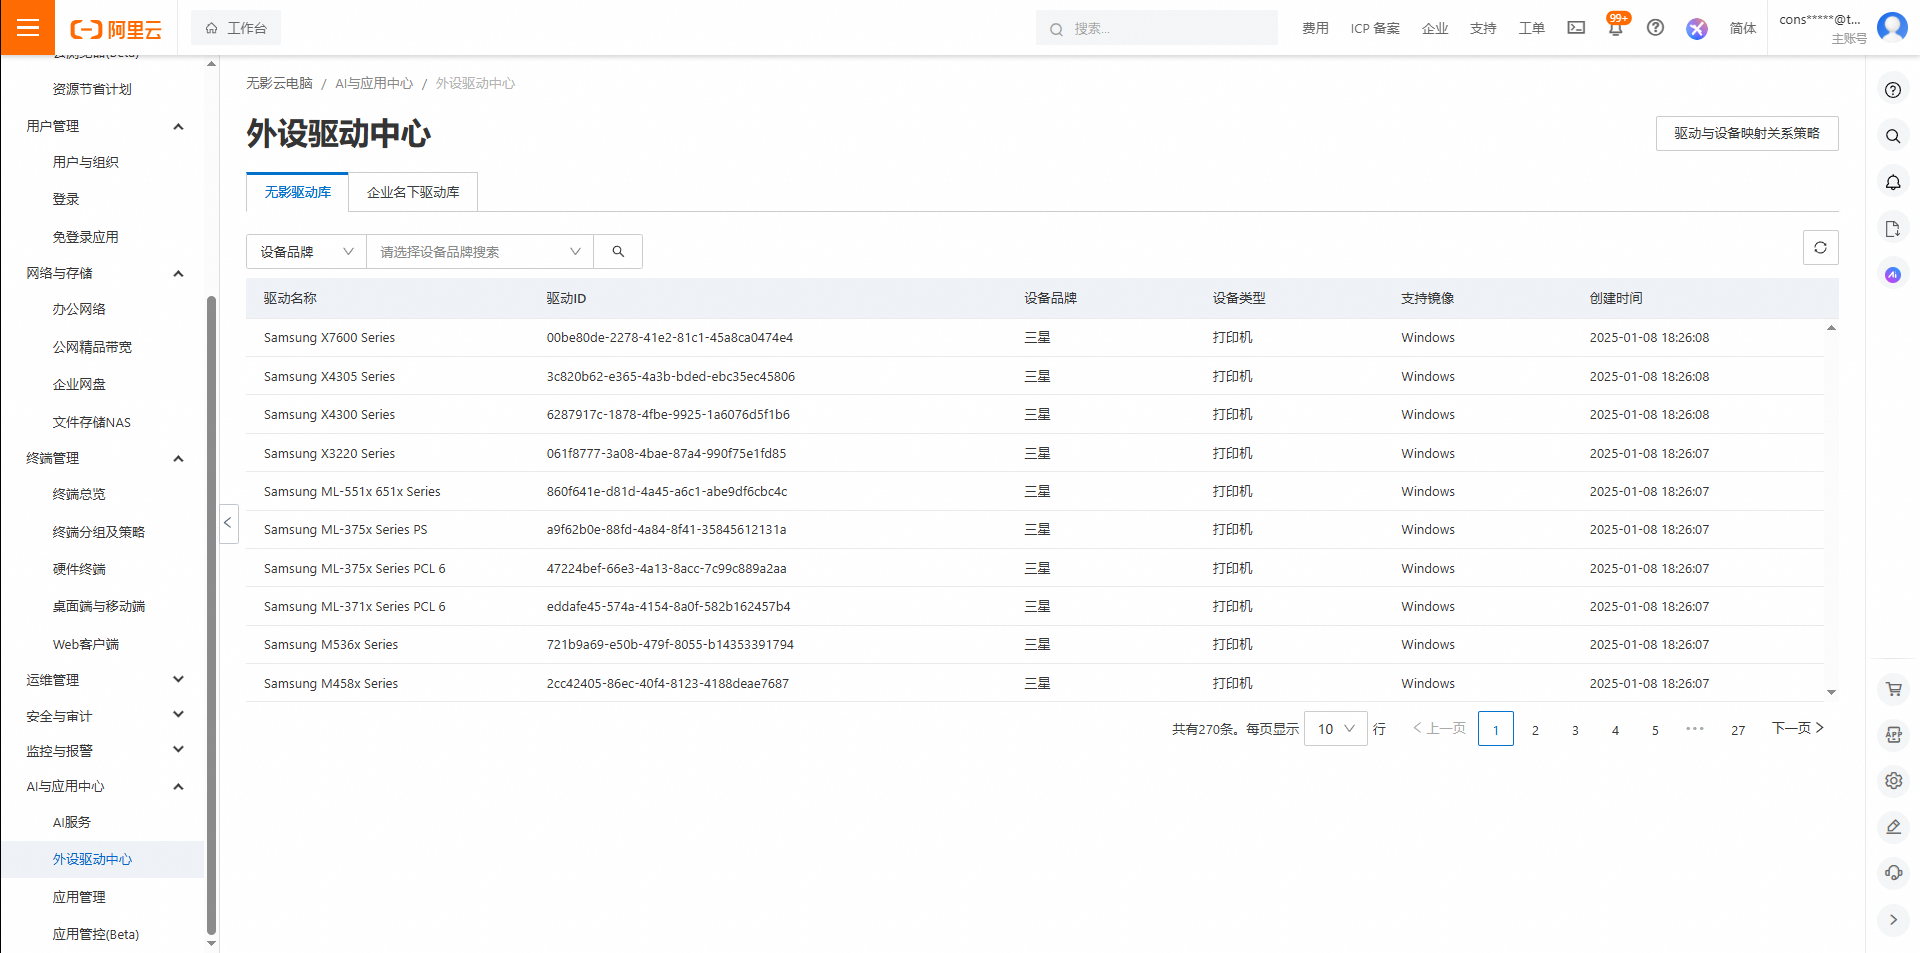Screen dimensions: 1920x953
Task: Click the user avatar icon
Action: (1892, 27)
